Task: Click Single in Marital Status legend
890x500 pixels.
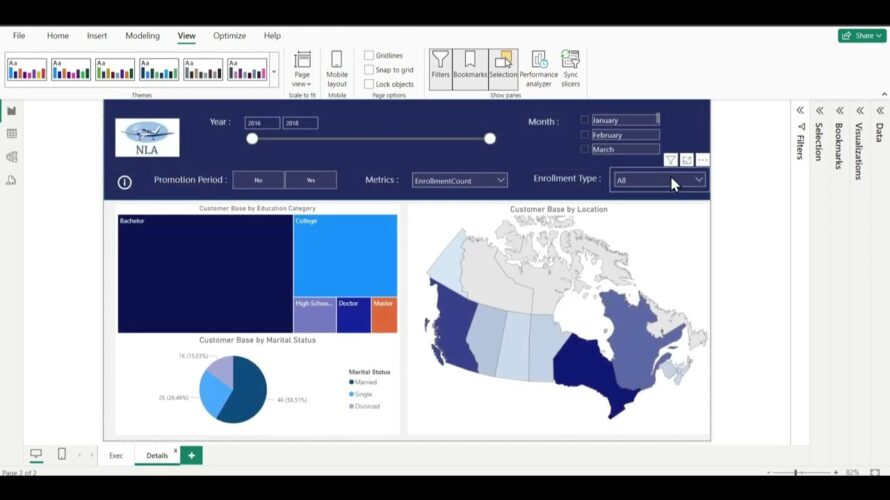Action: (x=361, y=394)
